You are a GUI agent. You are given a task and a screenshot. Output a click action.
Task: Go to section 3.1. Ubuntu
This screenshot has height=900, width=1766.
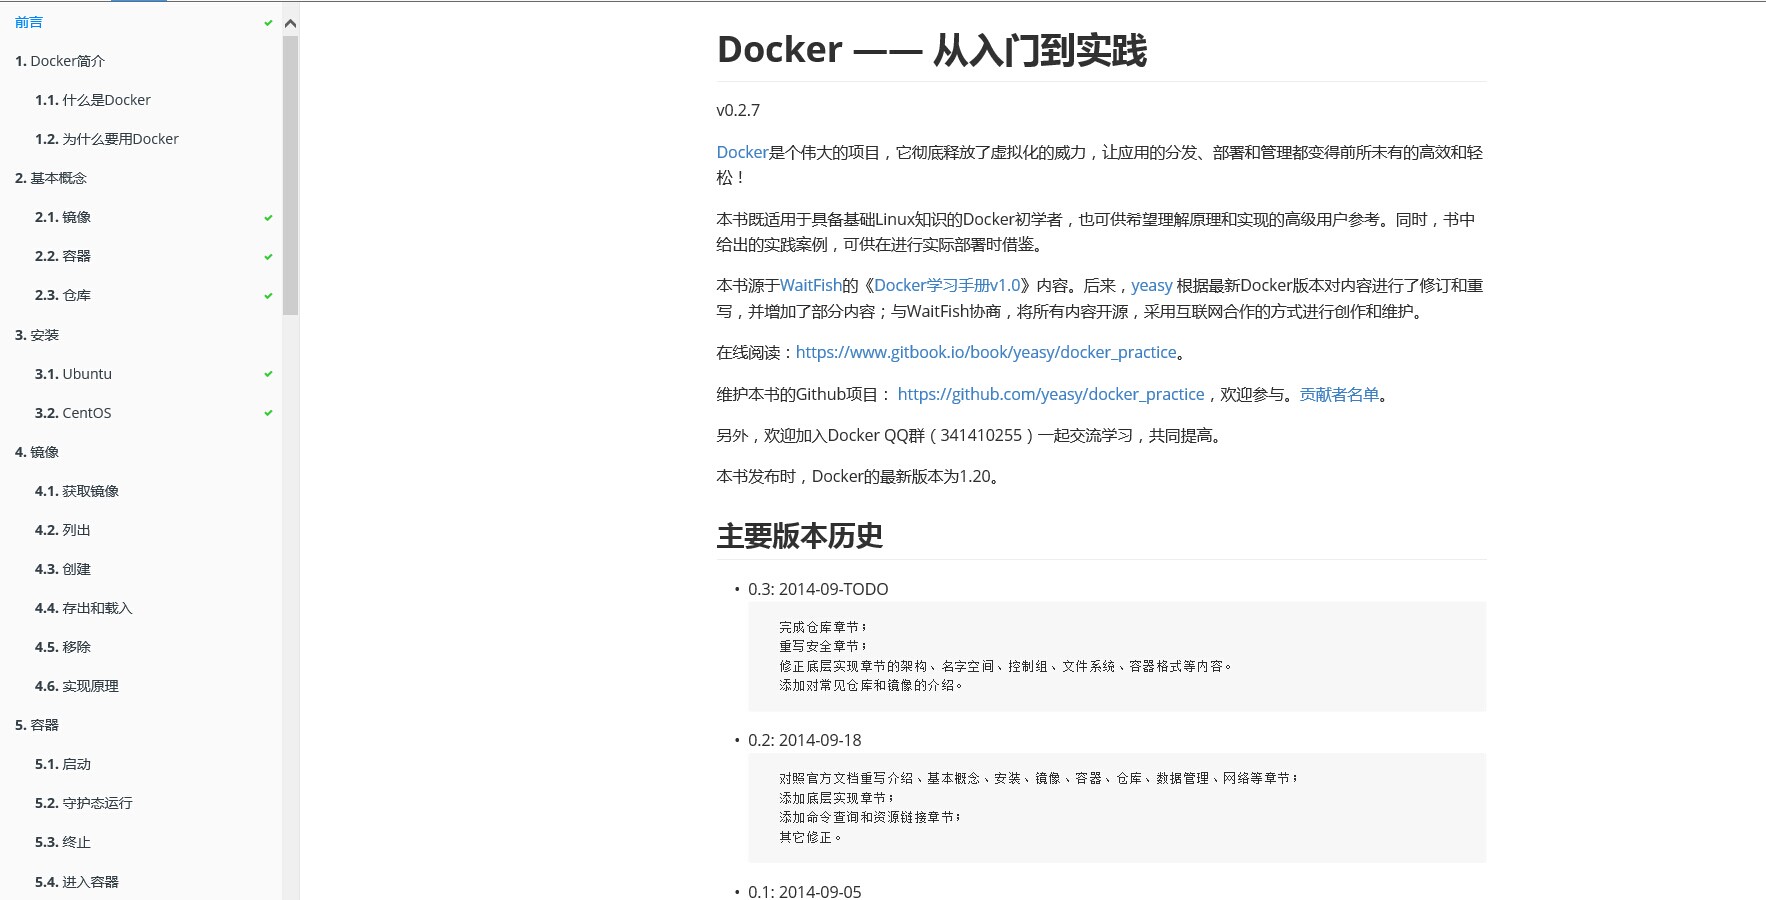(73, 374)
